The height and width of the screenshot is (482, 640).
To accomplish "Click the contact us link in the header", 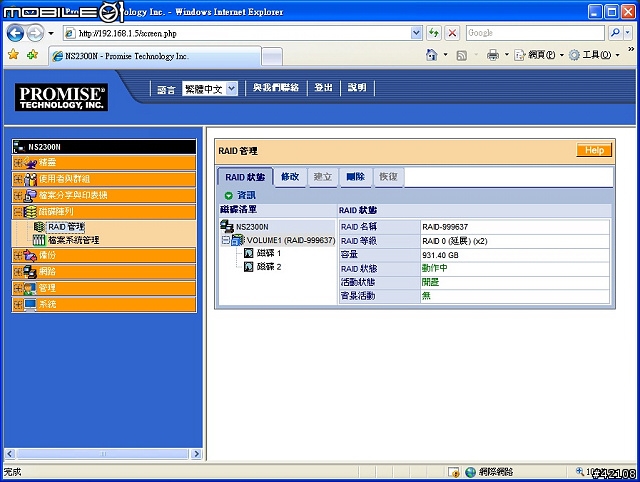I will point(276,87).
